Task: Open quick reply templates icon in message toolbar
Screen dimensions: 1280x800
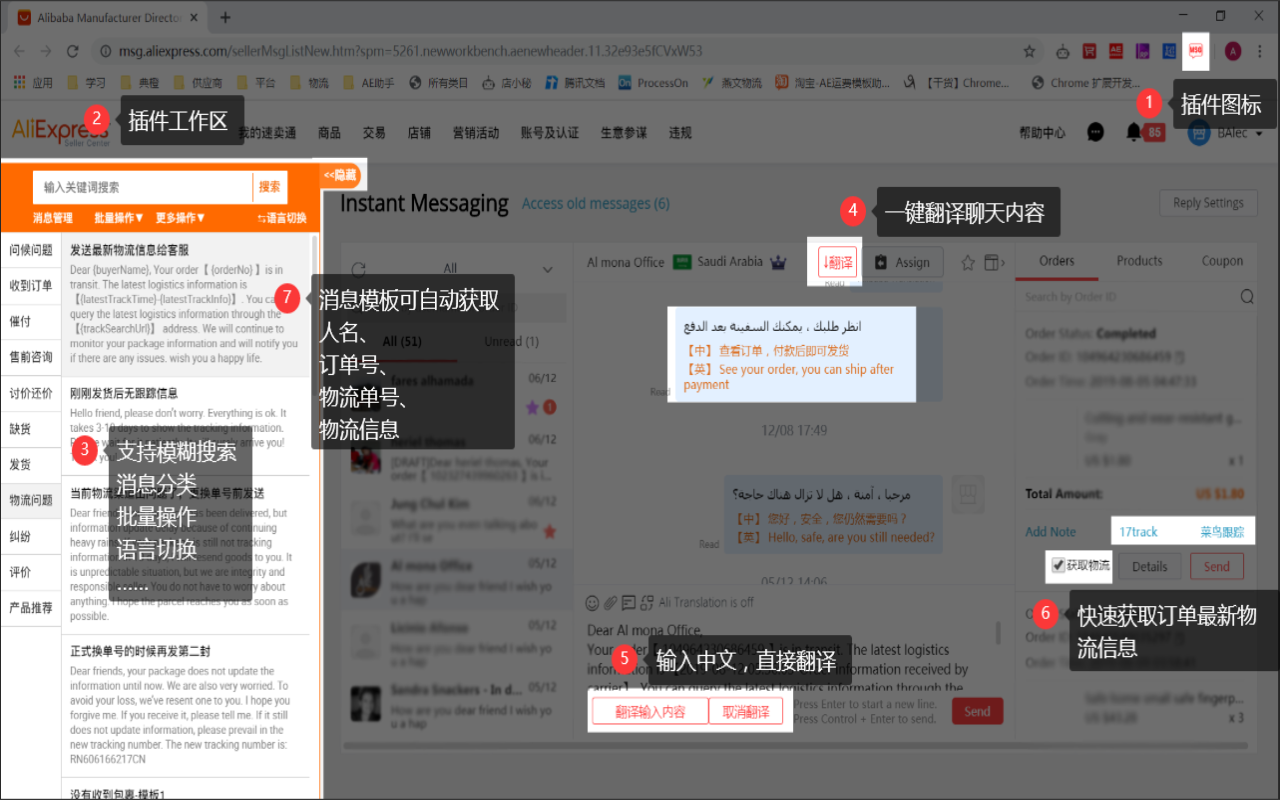Action: 627,602
